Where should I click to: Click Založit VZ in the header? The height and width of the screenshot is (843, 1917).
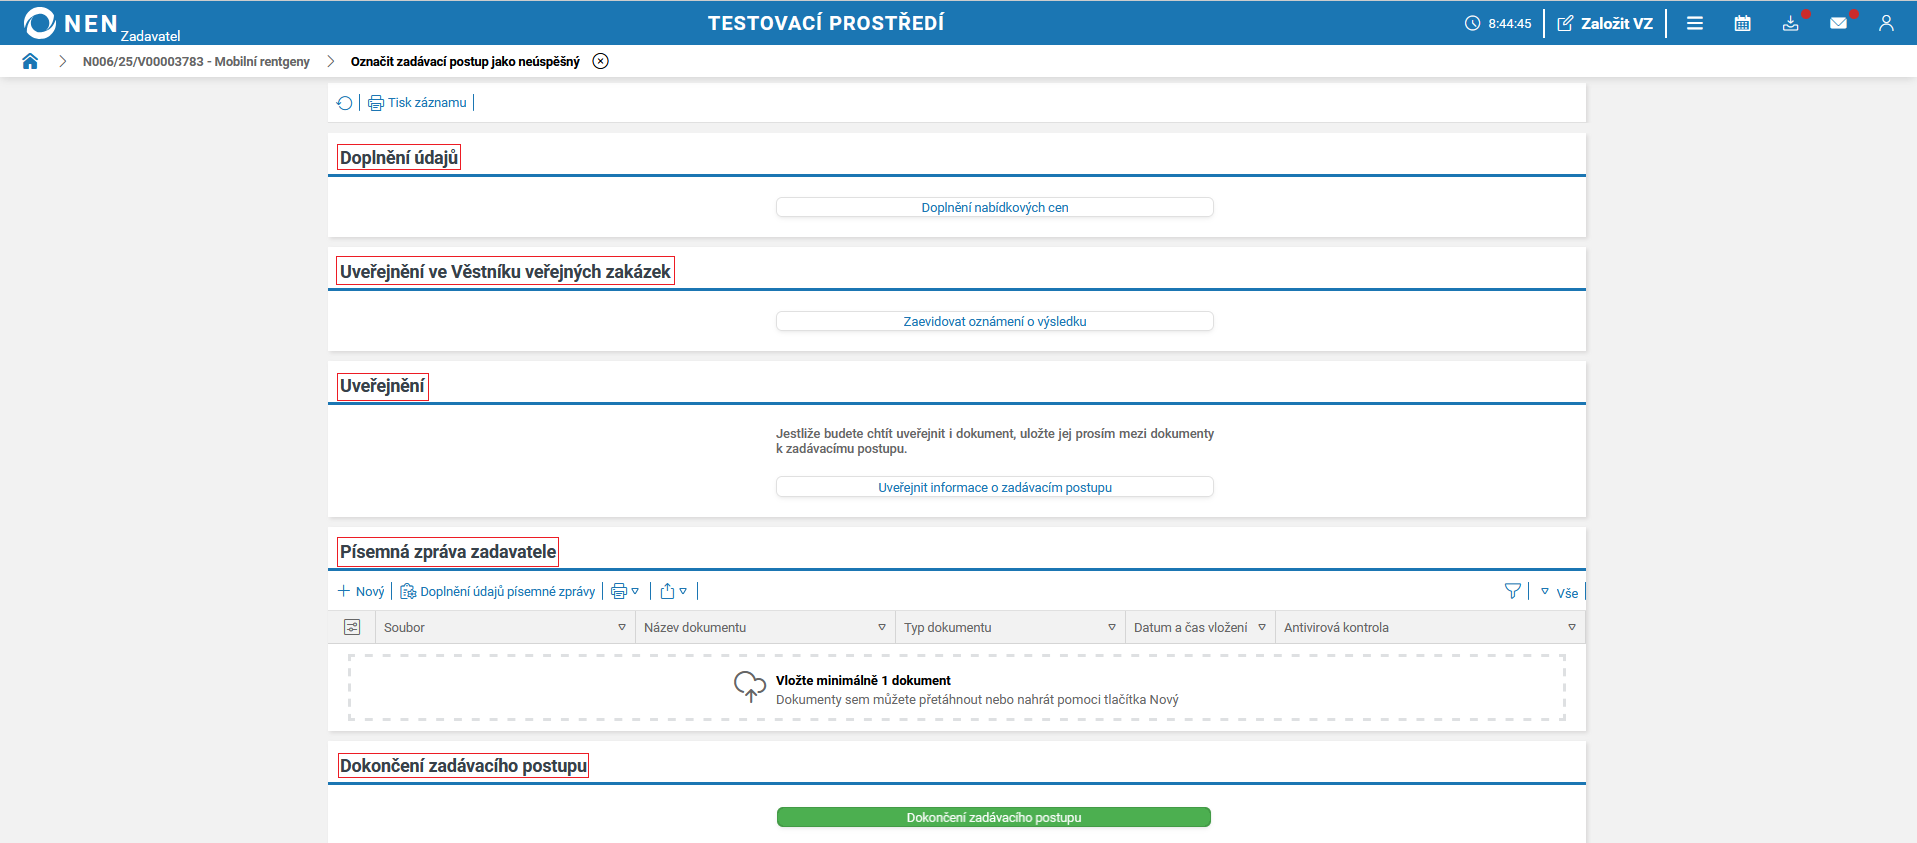tap(1605, 23)
